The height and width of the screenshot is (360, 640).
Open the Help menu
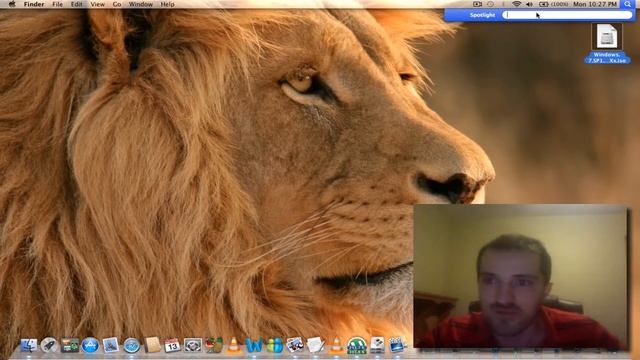(167, 4)
